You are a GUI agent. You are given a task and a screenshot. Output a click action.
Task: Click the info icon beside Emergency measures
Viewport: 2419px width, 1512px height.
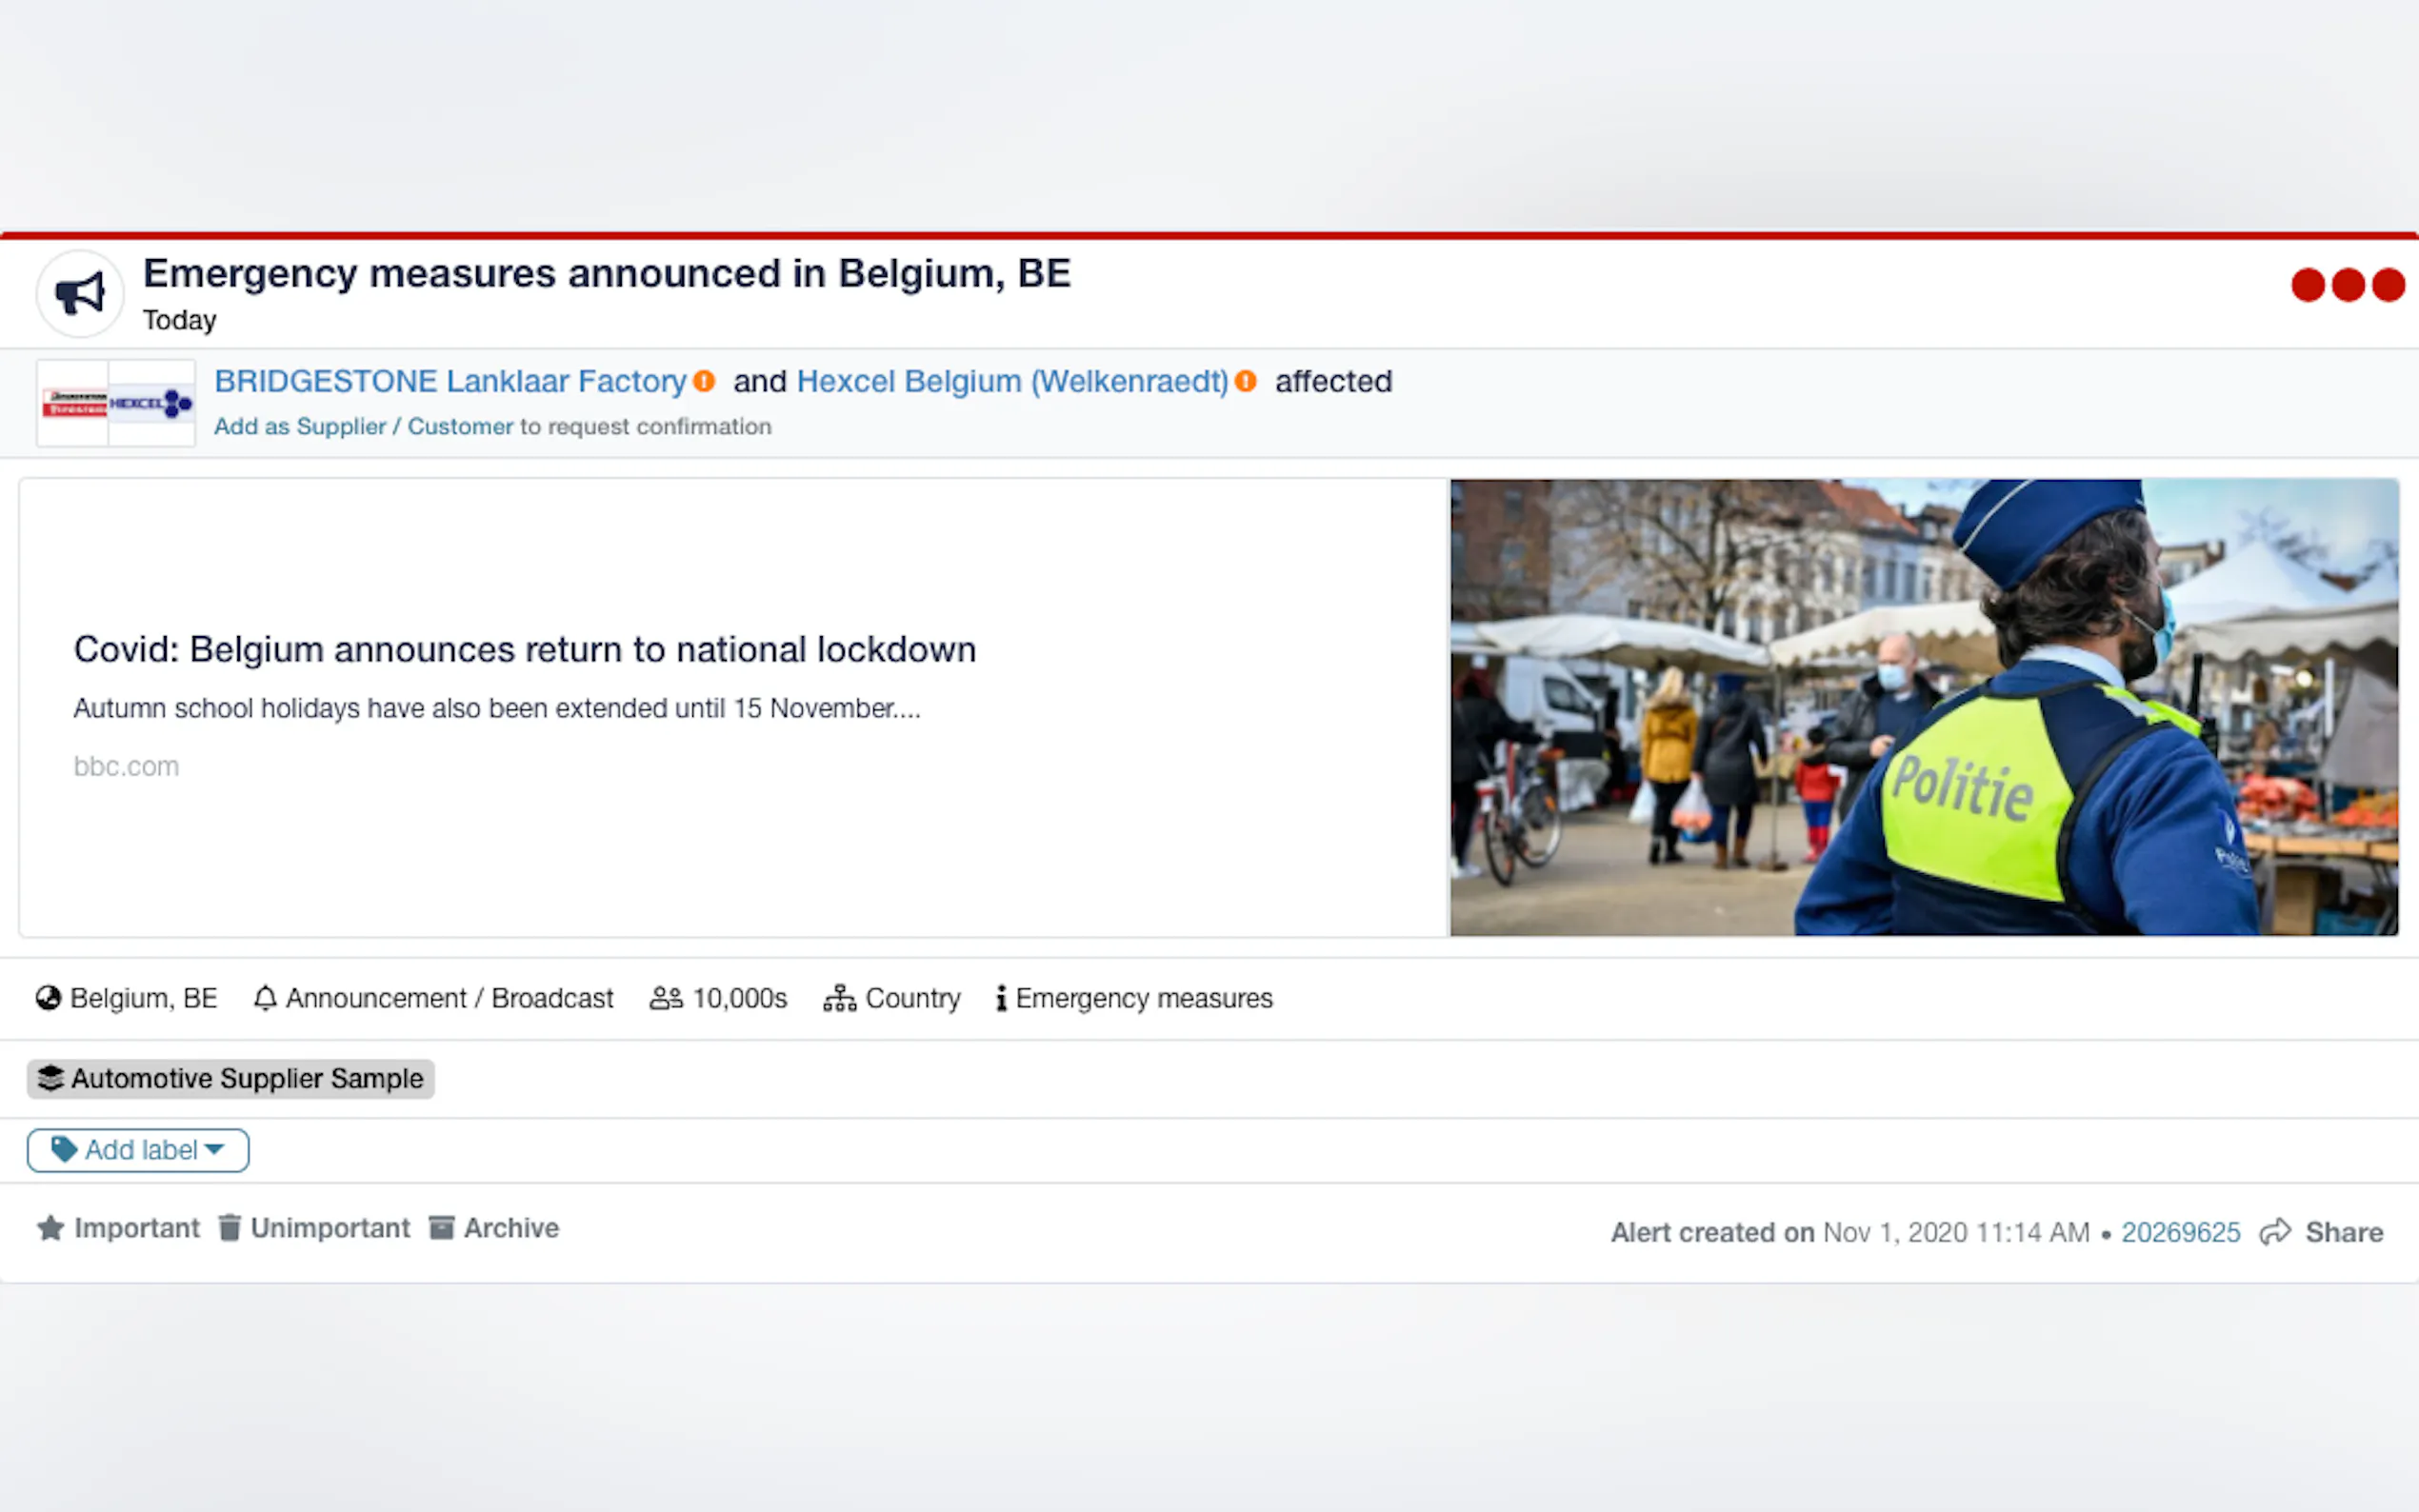click(x=1000, y=998)
